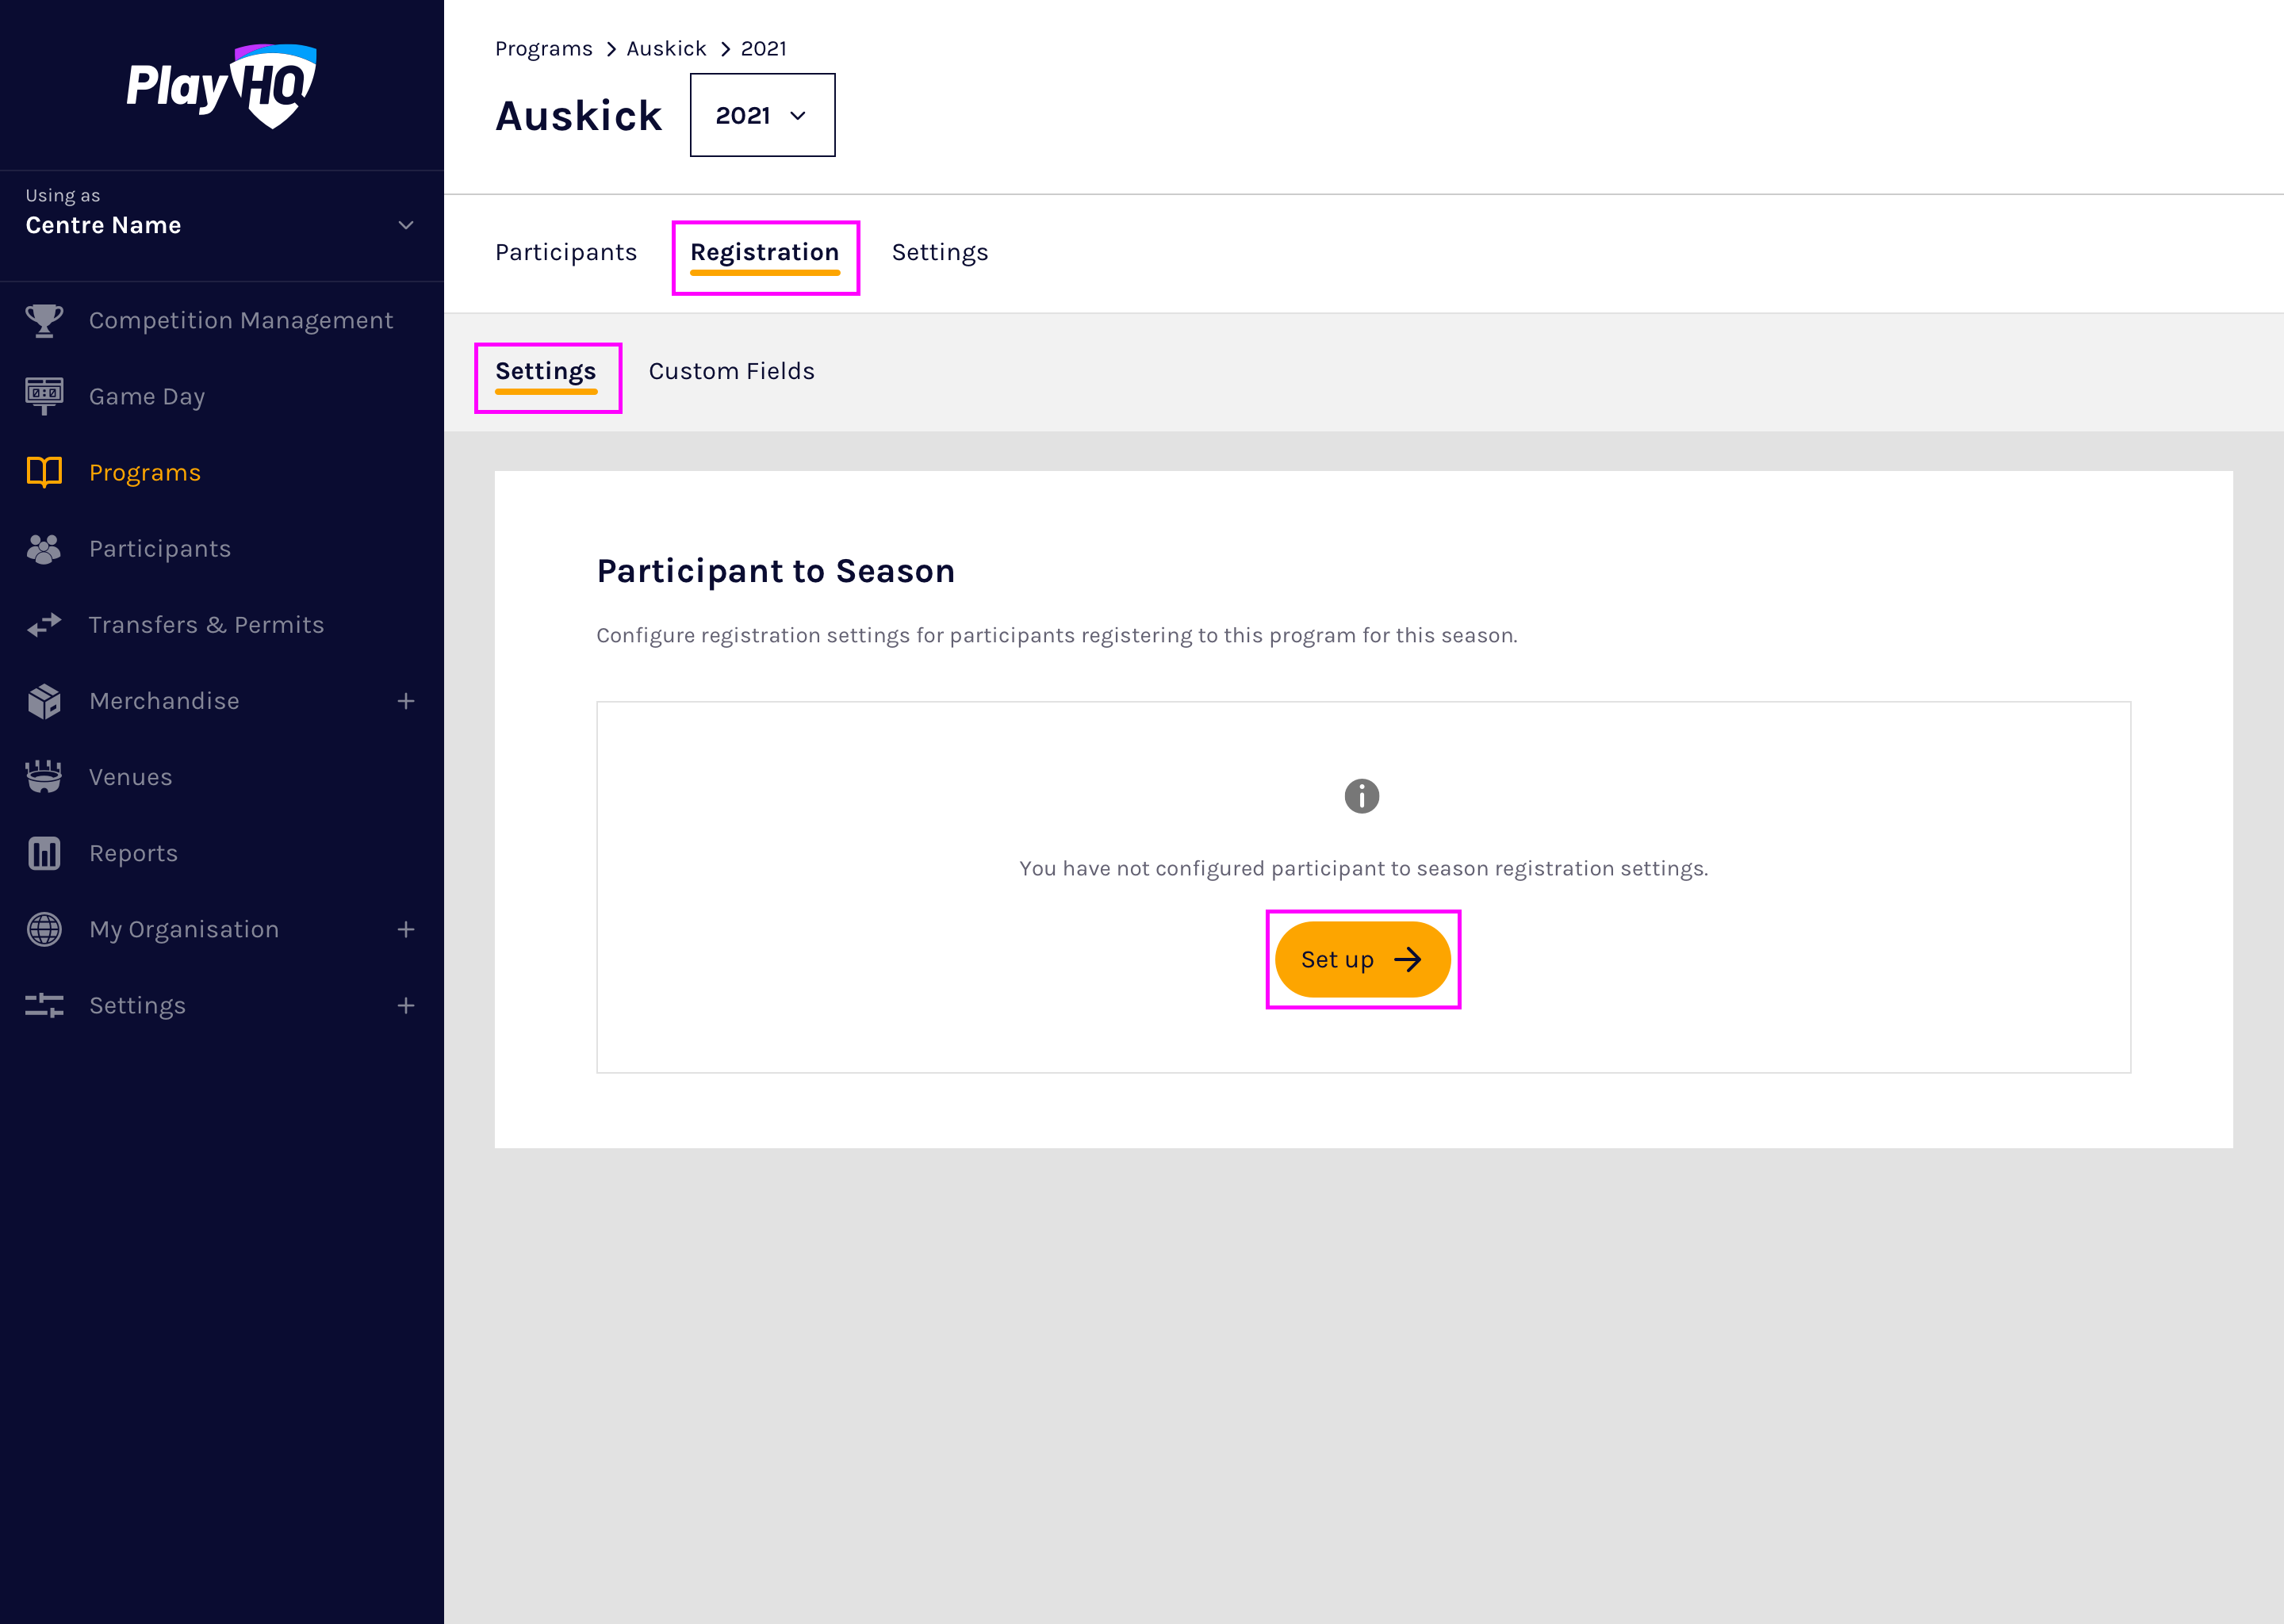The width and height of the screenshot is (2284, 1624).
Task: Expand the sidebar Settings plus
Action: click(406, 1005)
